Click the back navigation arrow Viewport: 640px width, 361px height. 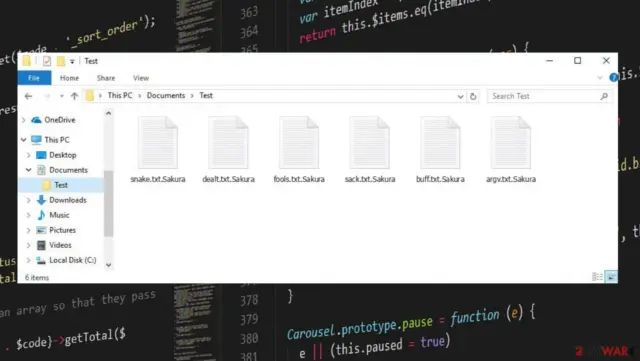click(x=28, y=96)
